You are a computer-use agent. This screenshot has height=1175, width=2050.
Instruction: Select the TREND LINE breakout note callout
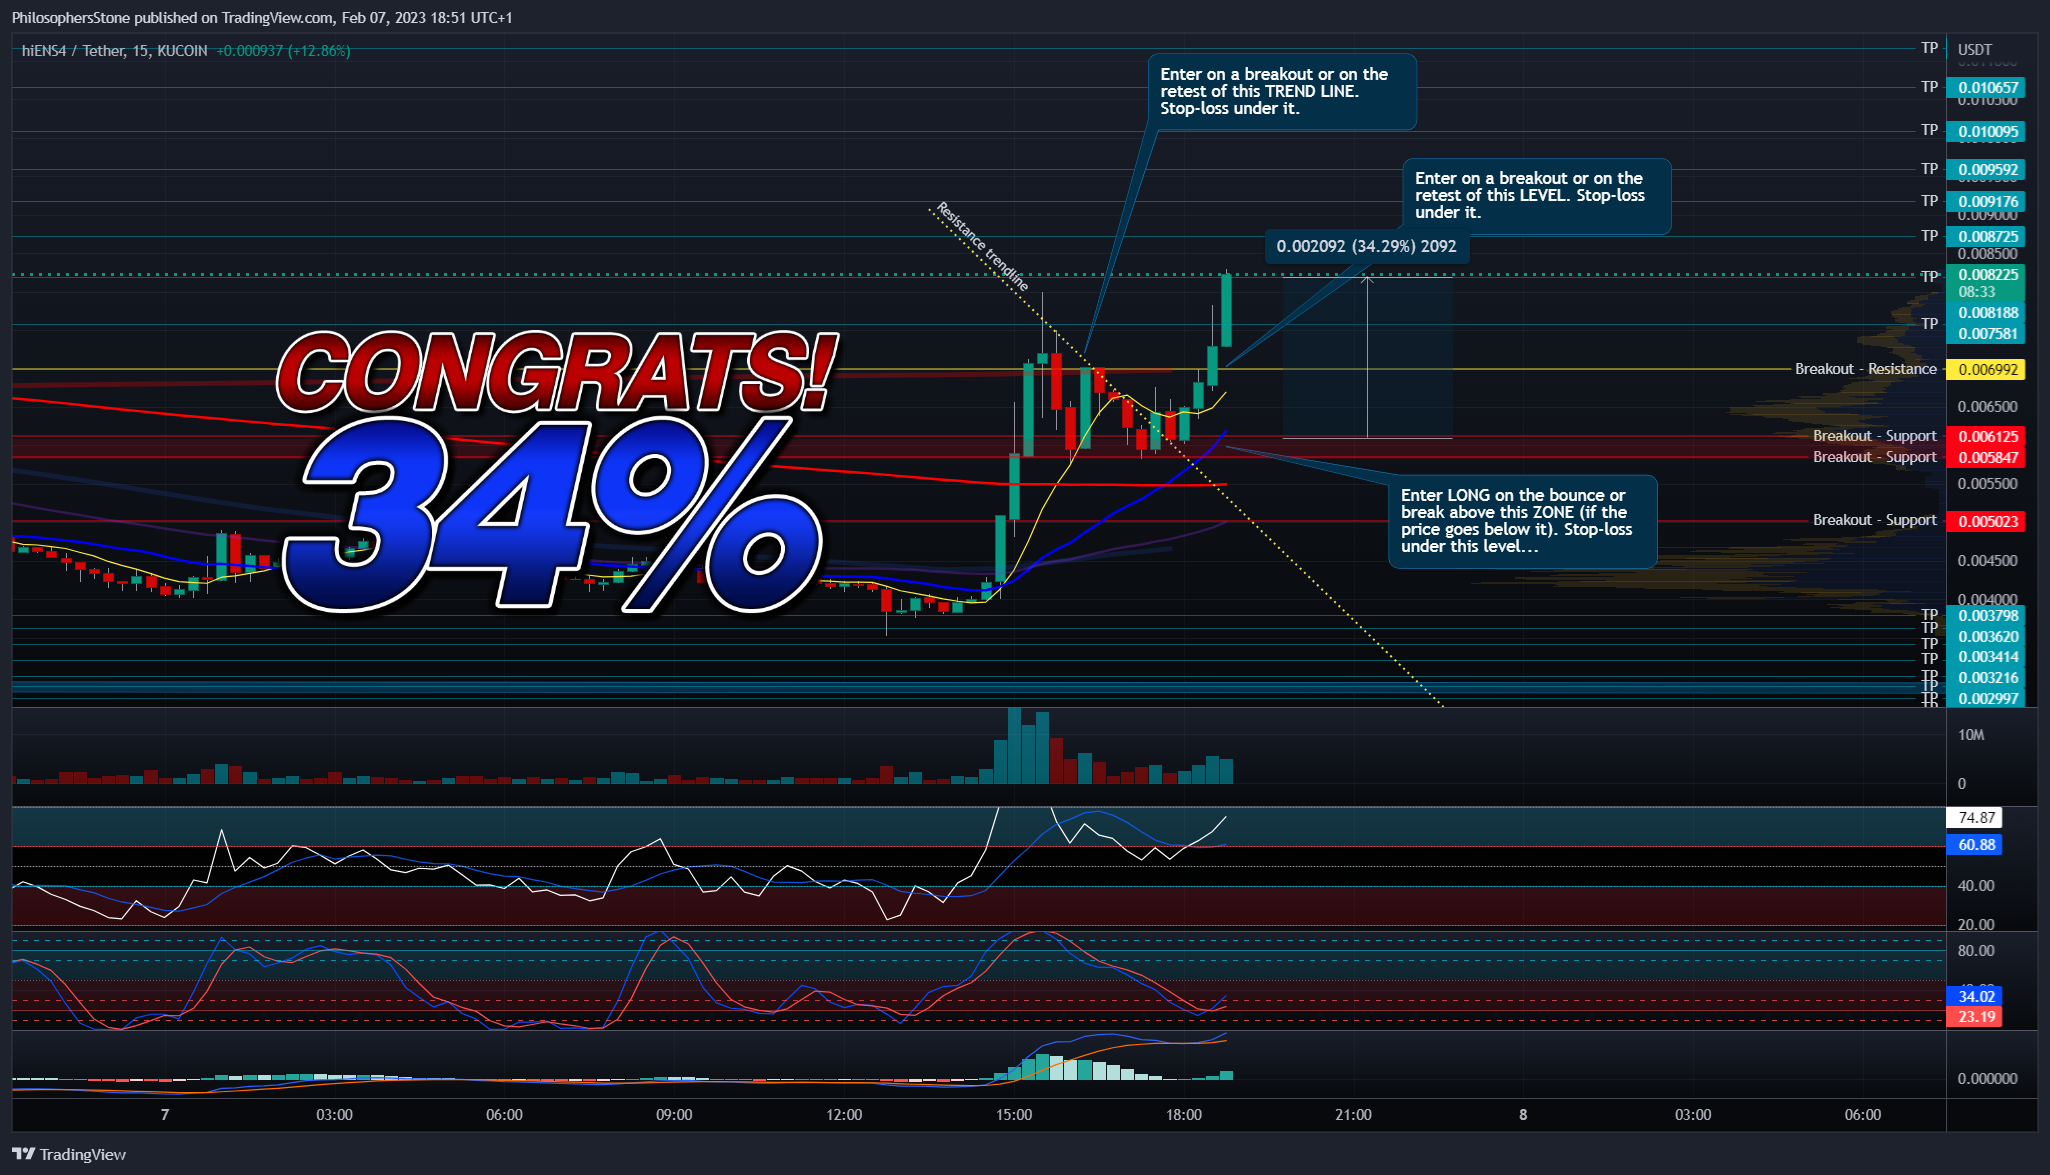coord(1282,91)
